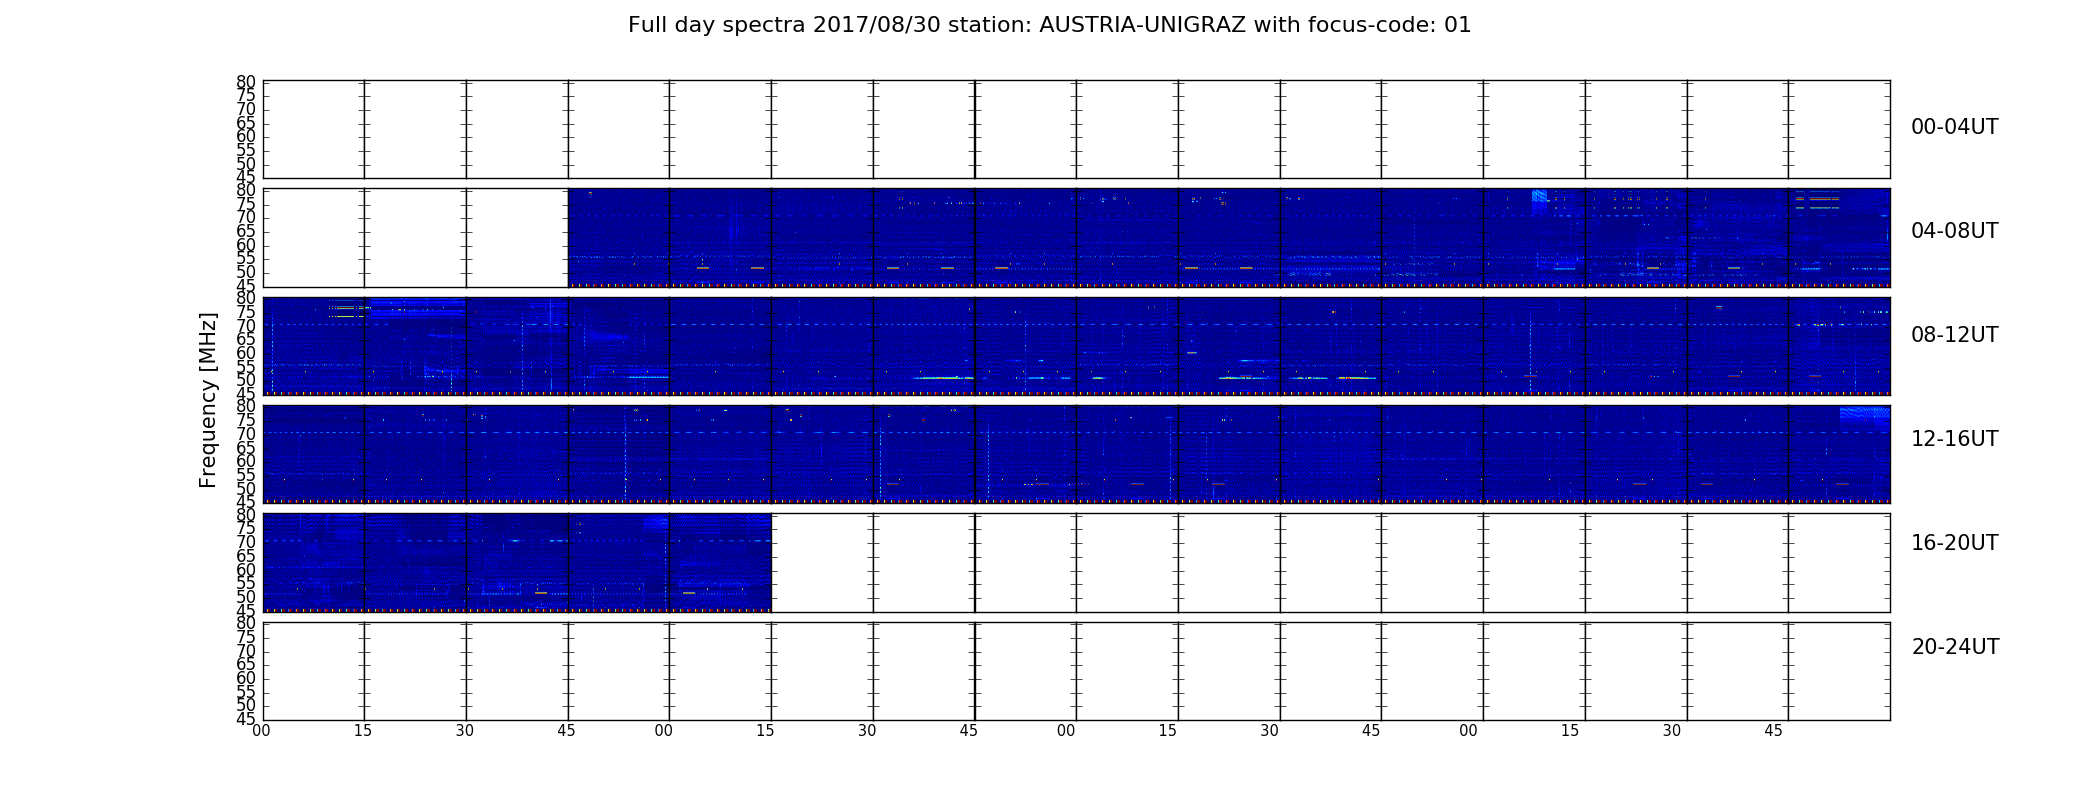
Task: Select the 'Frequency [MHz]' y-axis label
Action: click(208, 400)
